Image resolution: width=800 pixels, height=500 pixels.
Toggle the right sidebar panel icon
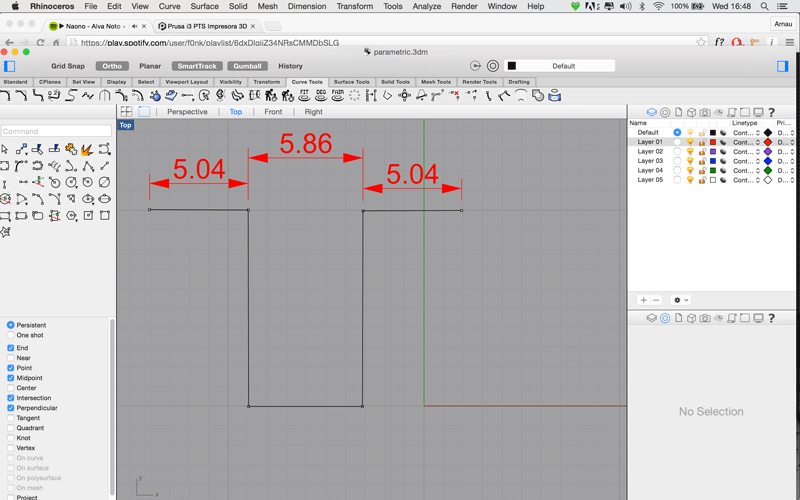point(783,66)
